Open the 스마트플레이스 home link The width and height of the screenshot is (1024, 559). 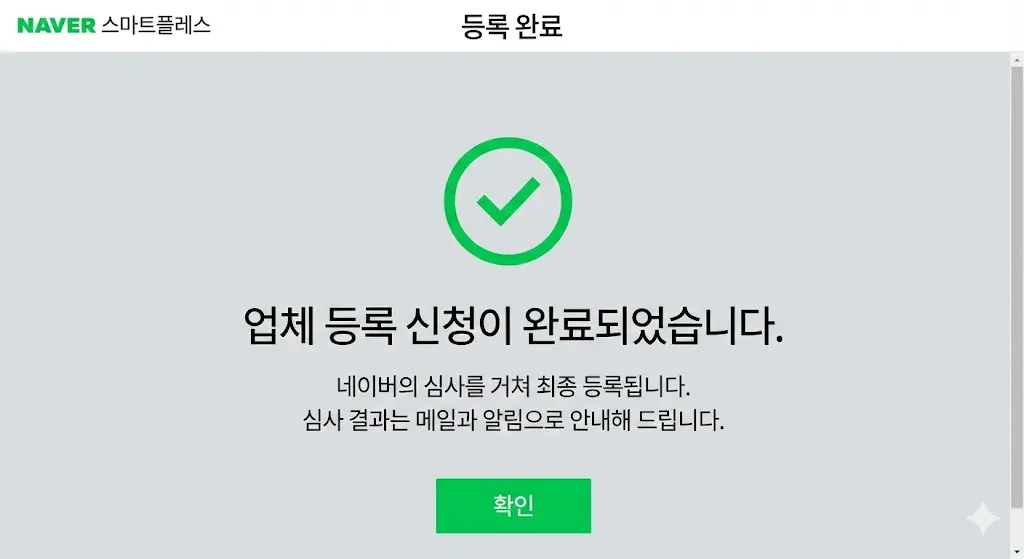pos(155,25)
